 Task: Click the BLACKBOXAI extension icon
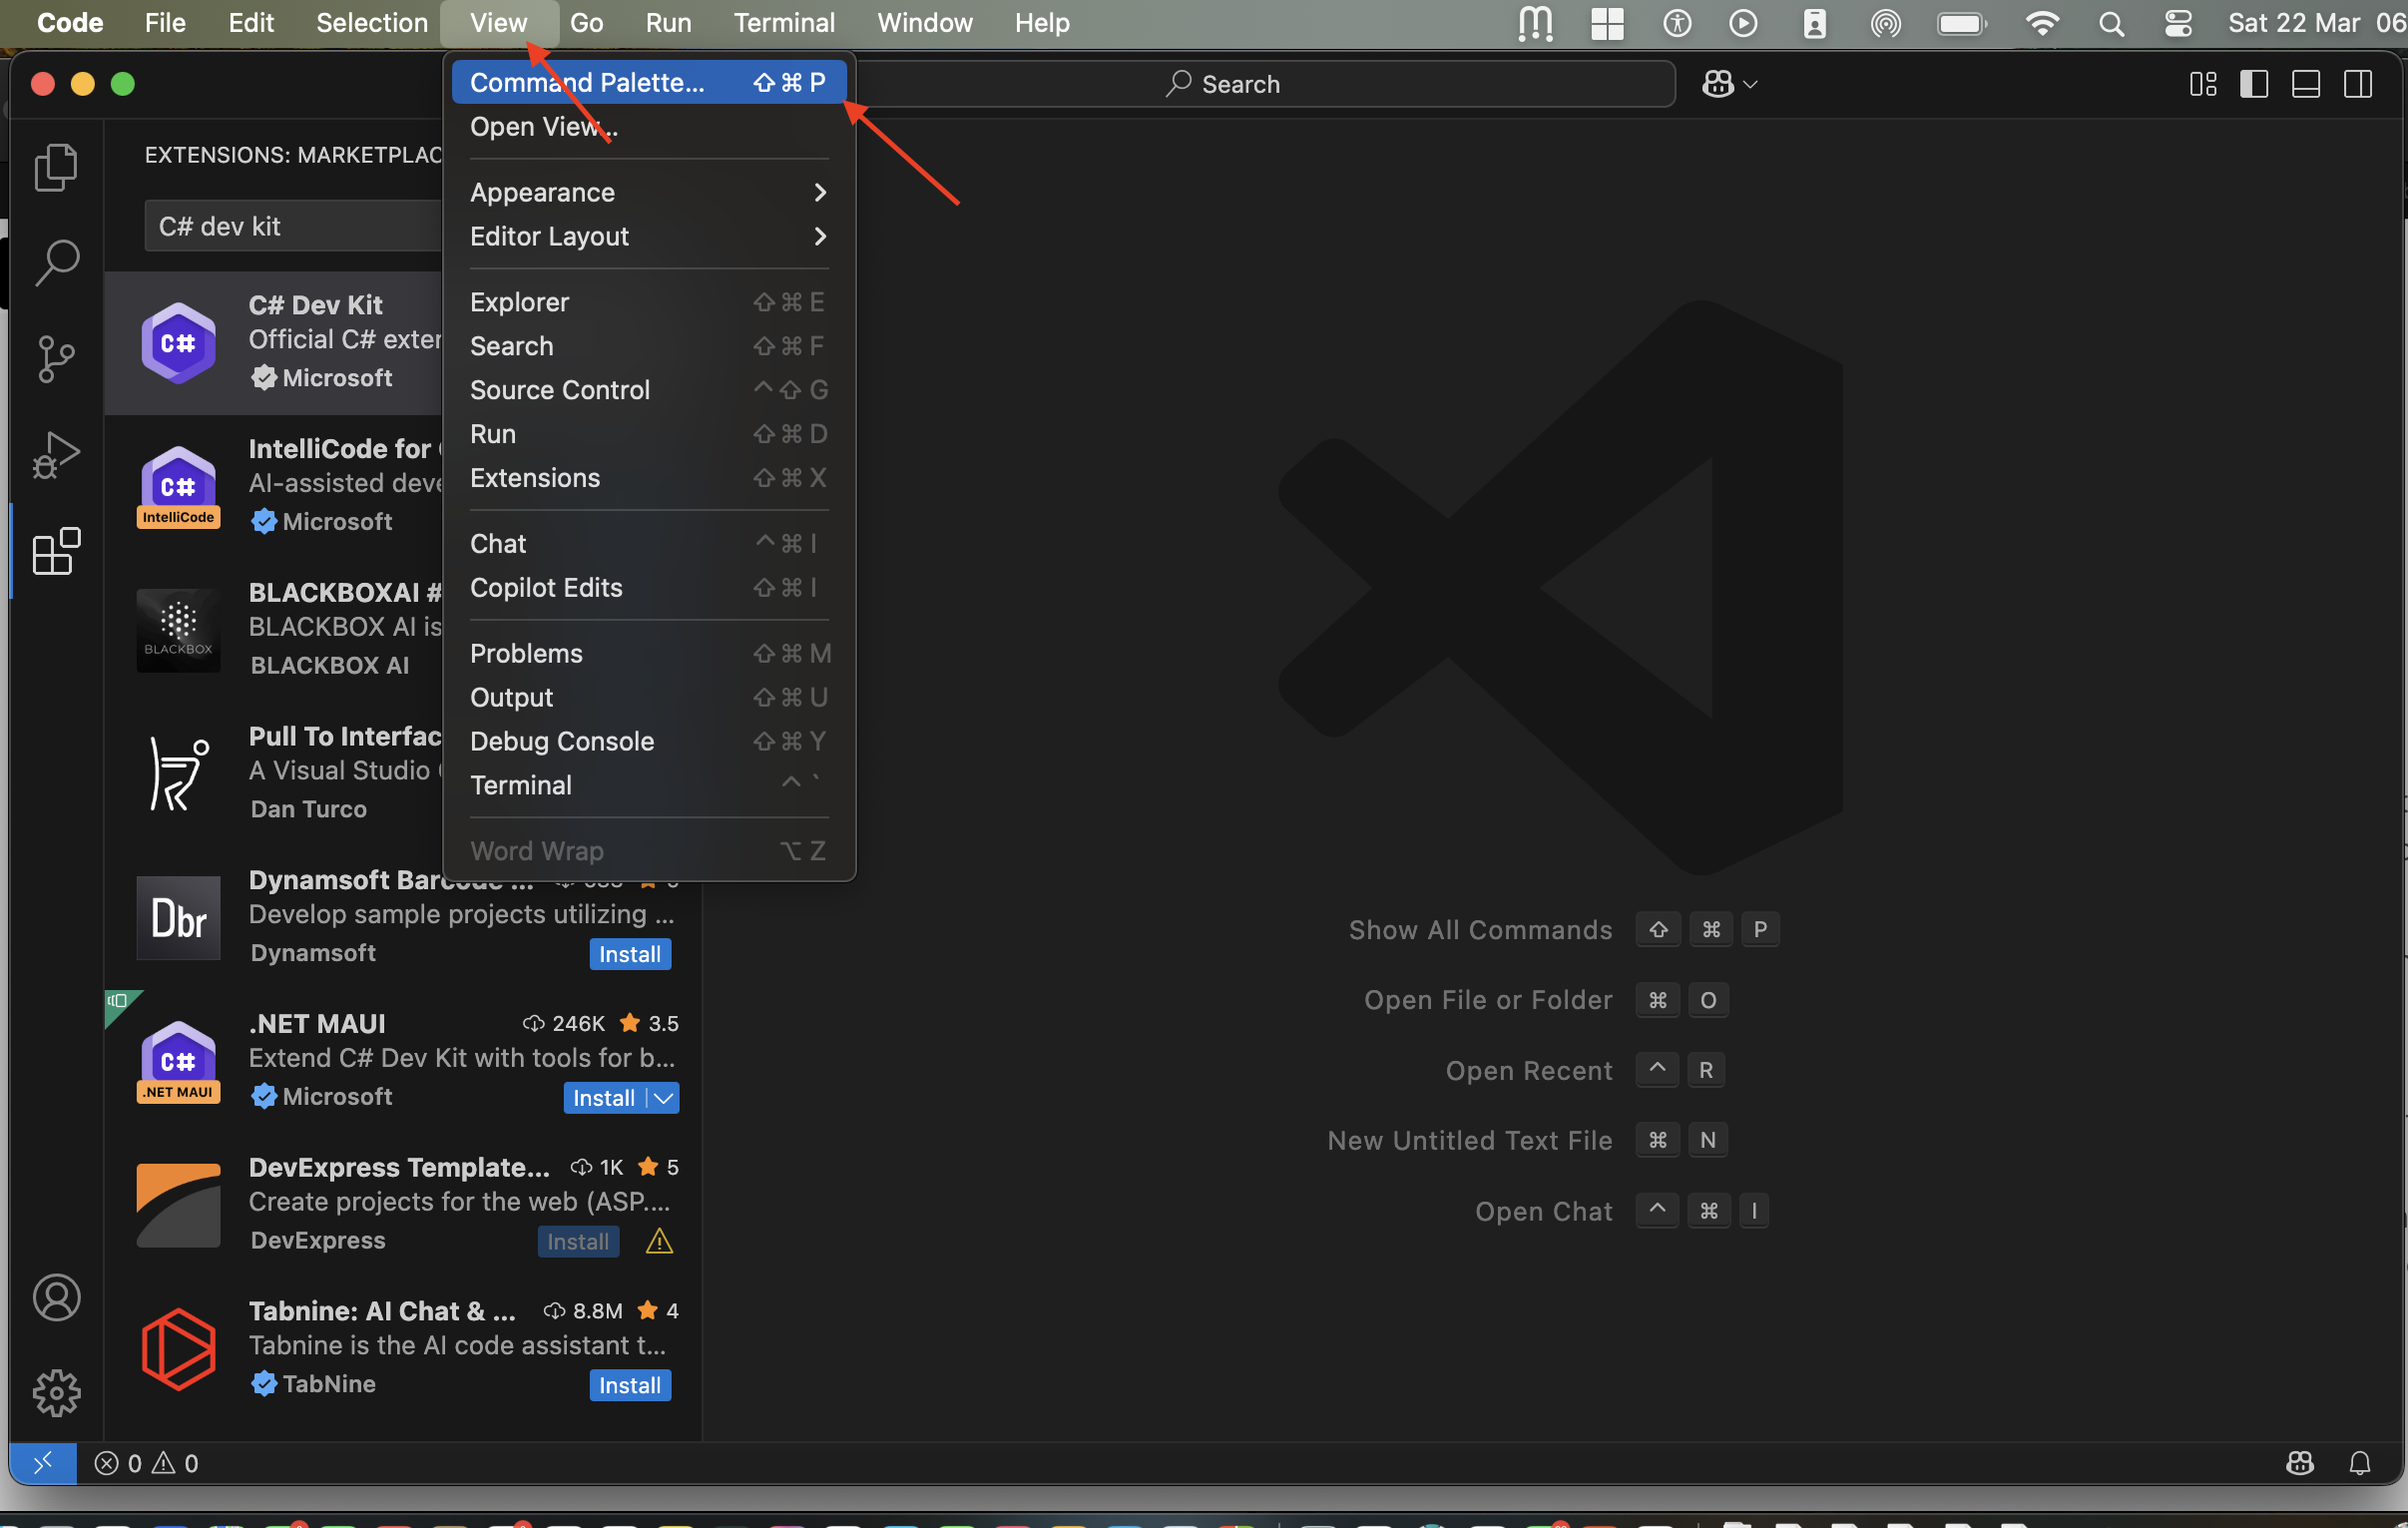click(x=178, y=630)
